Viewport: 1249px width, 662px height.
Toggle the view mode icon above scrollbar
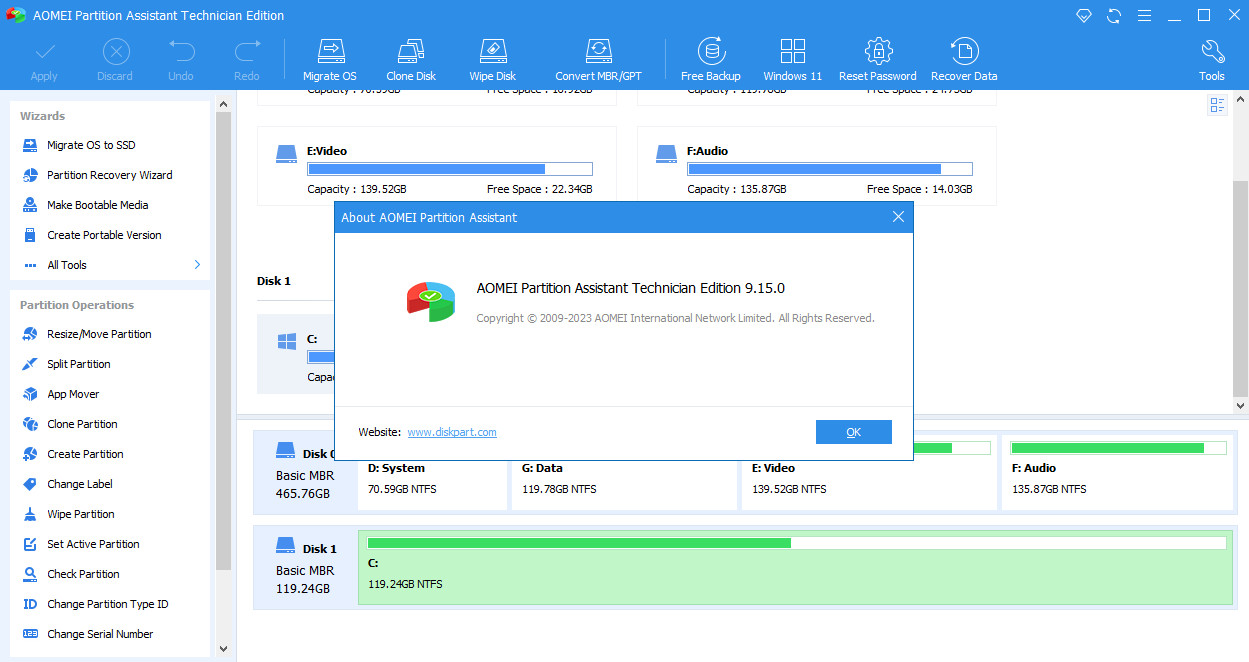tap(1217, 105)
